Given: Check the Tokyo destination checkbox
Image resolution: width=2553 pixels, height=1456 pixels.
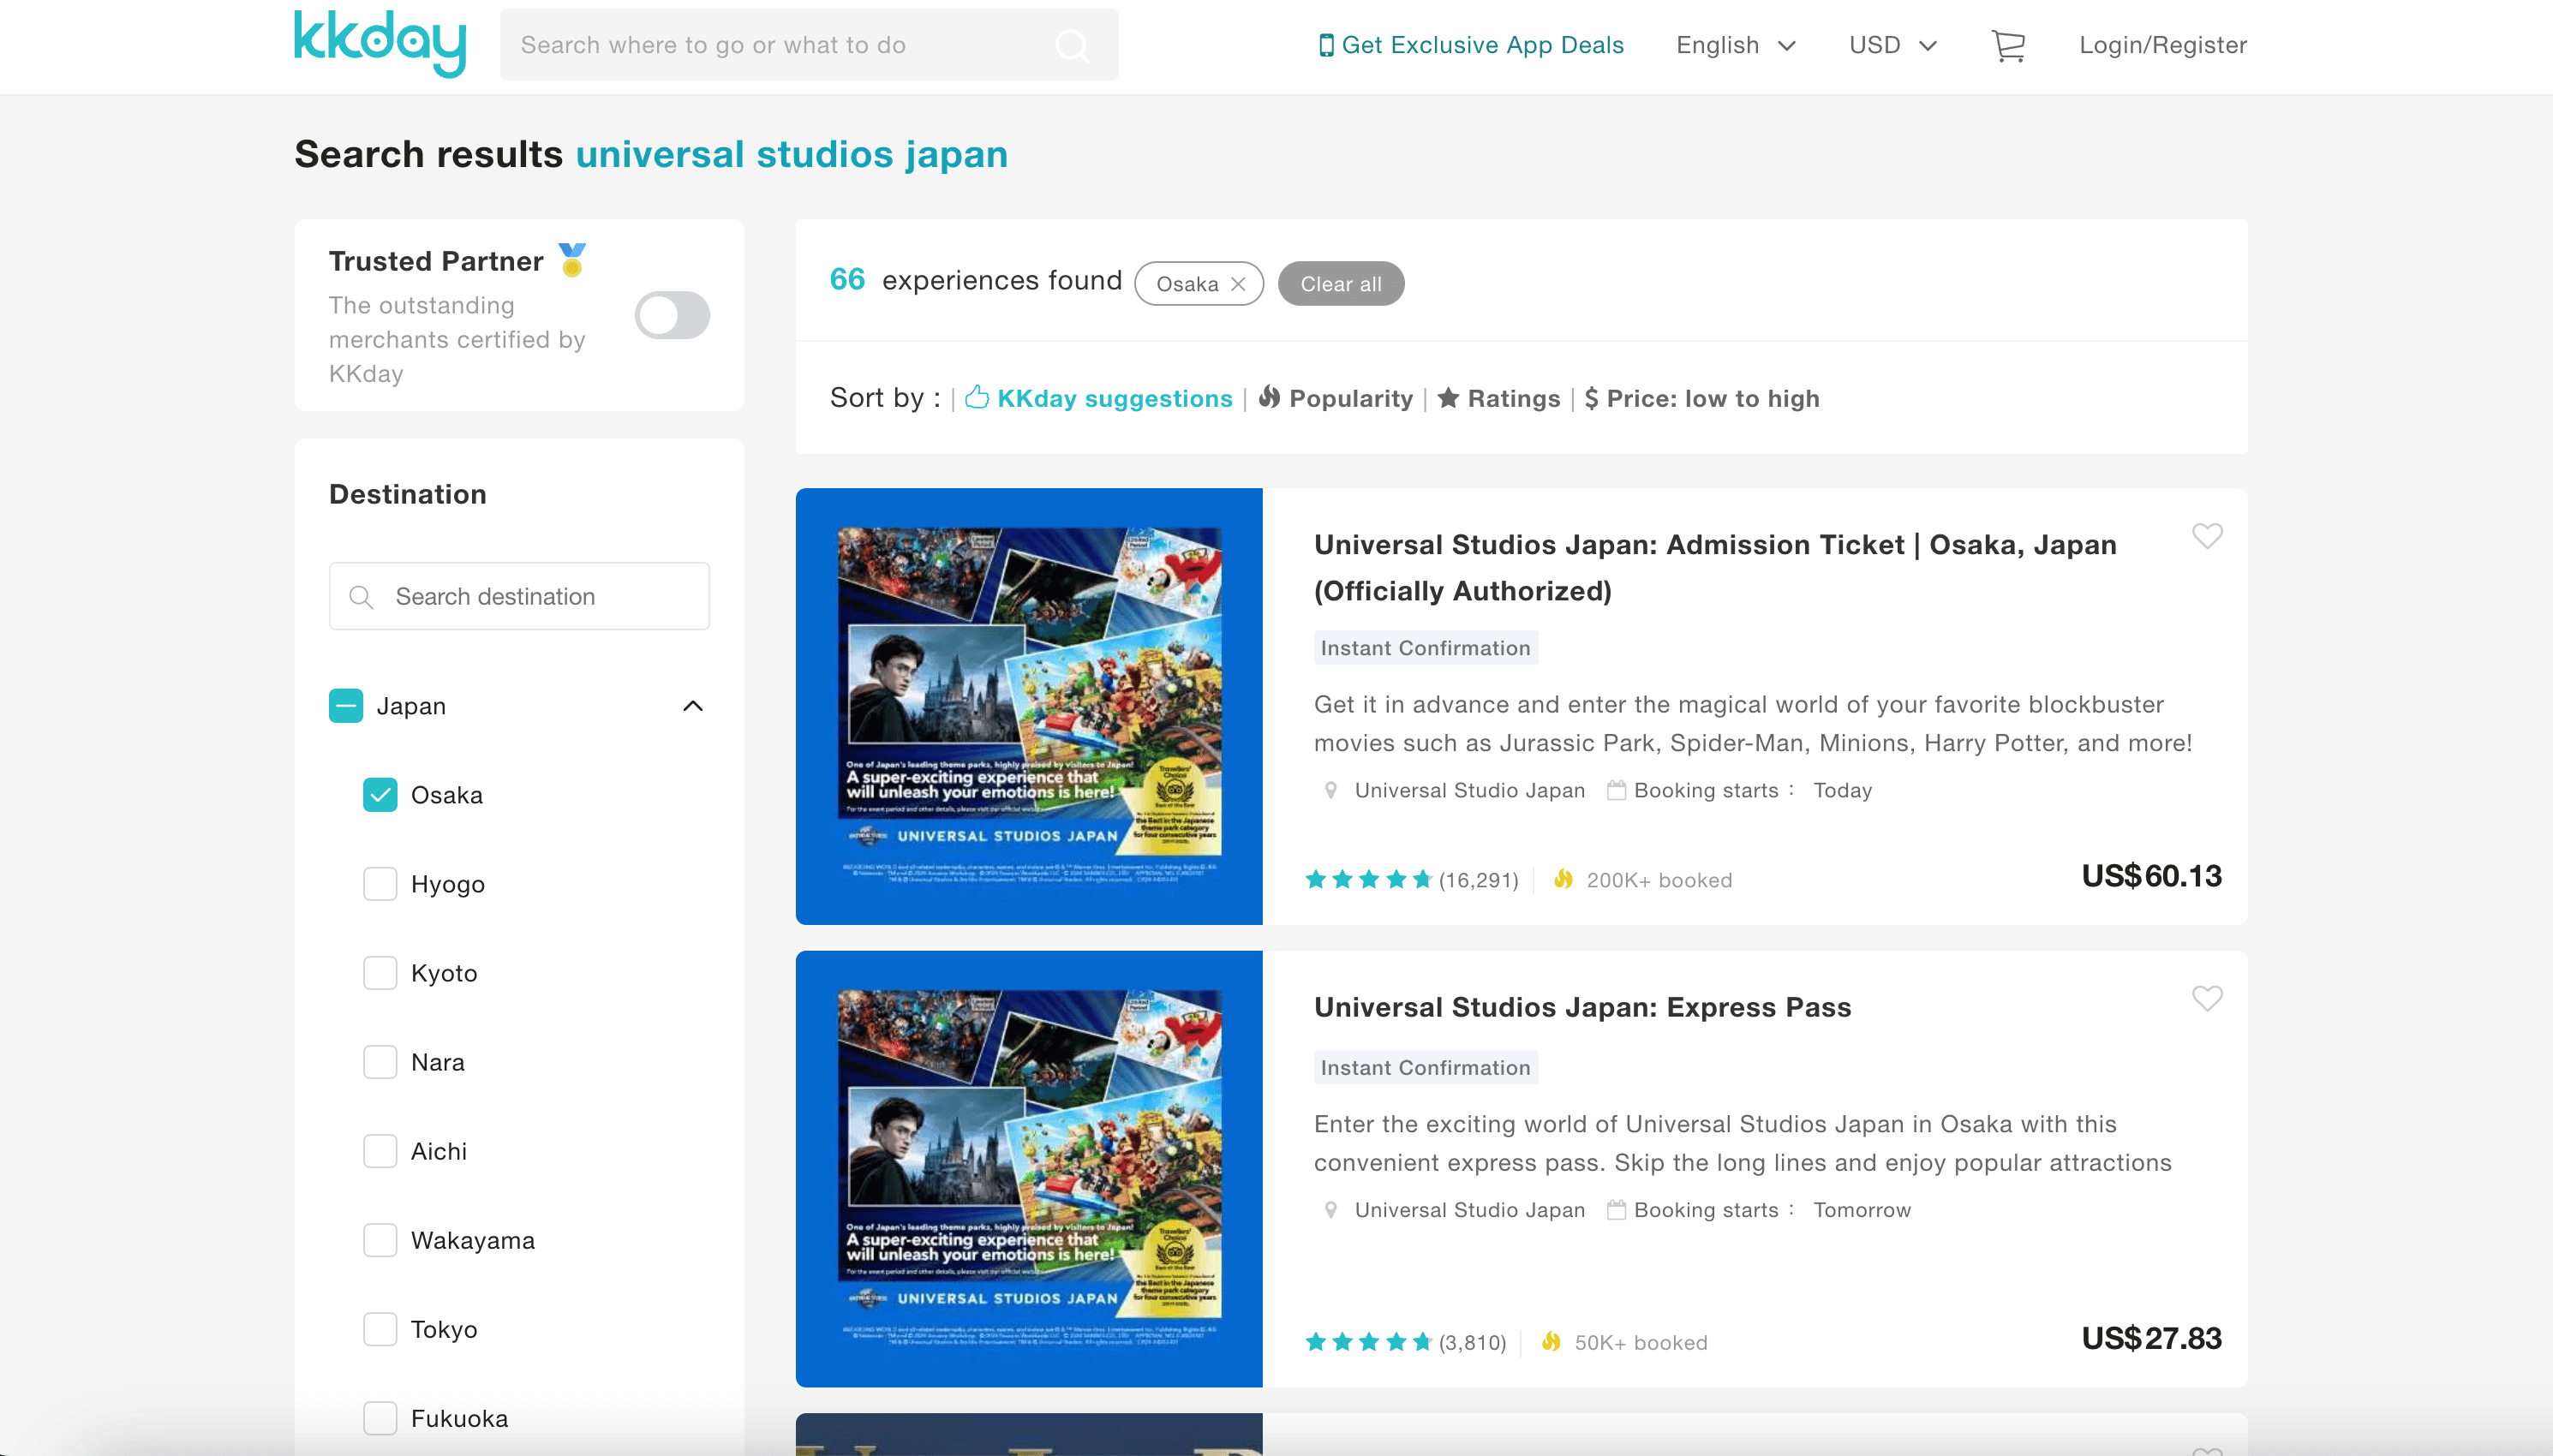Looking at the screenshot, I should point(380,1329).
